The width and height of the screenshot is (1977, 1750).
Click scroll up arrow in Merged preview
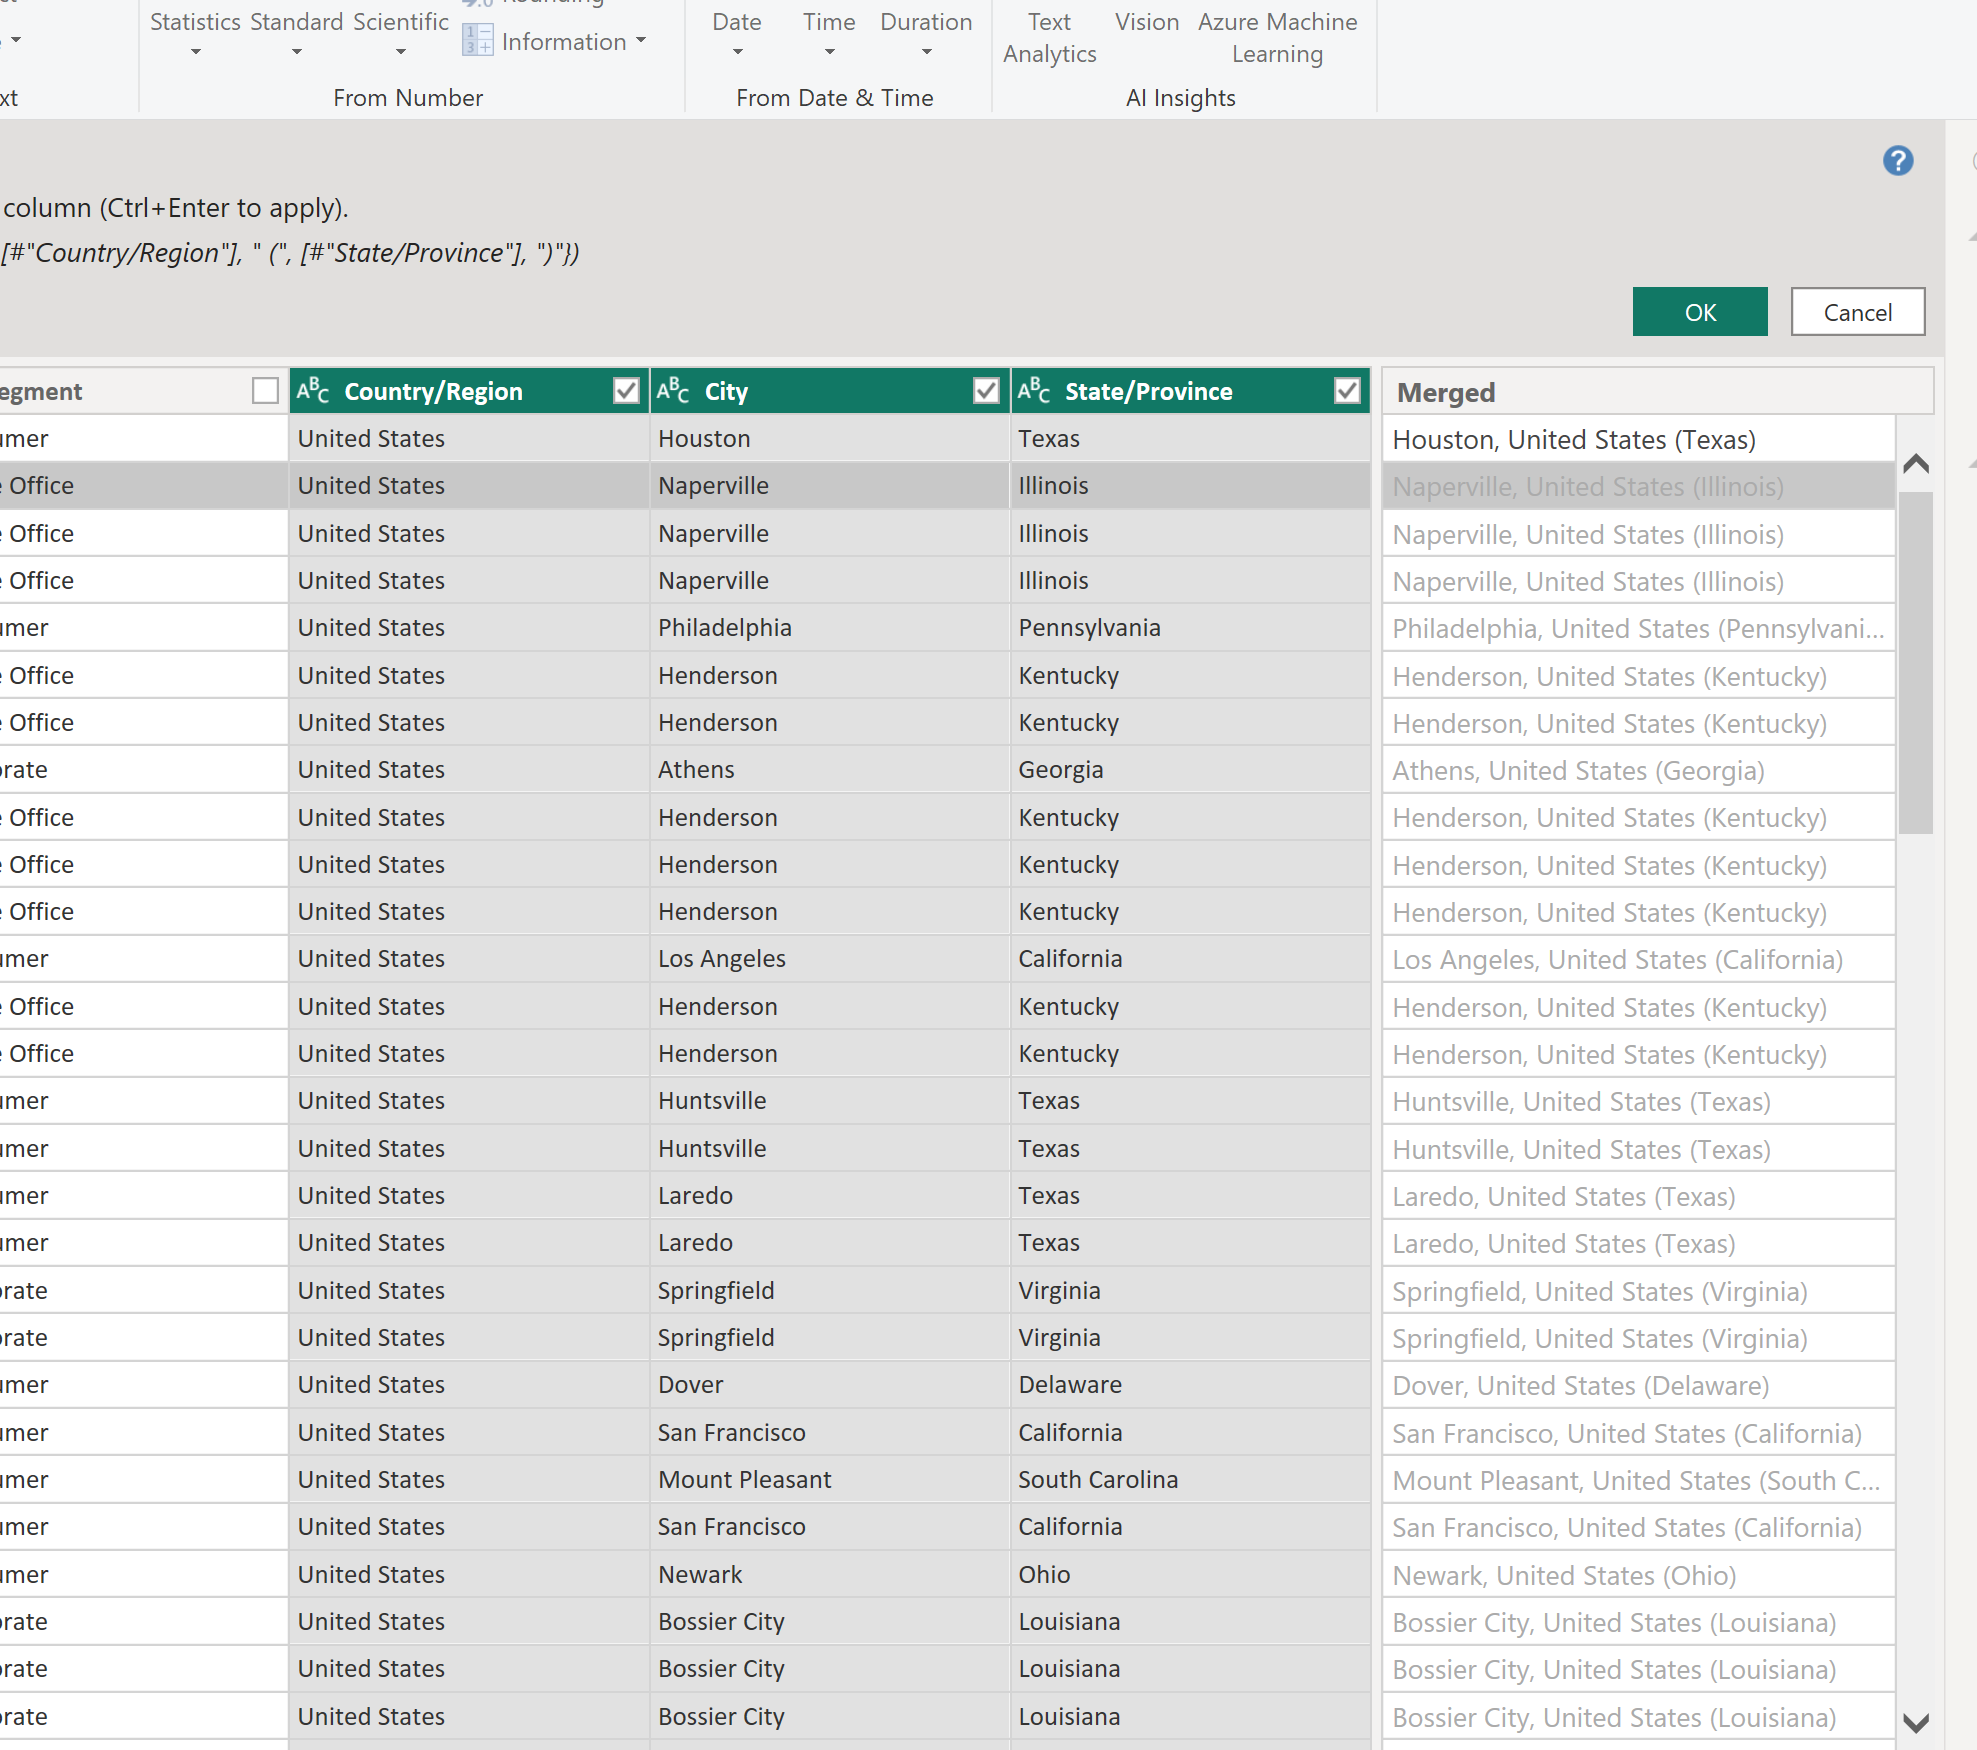coord(1915,464)
